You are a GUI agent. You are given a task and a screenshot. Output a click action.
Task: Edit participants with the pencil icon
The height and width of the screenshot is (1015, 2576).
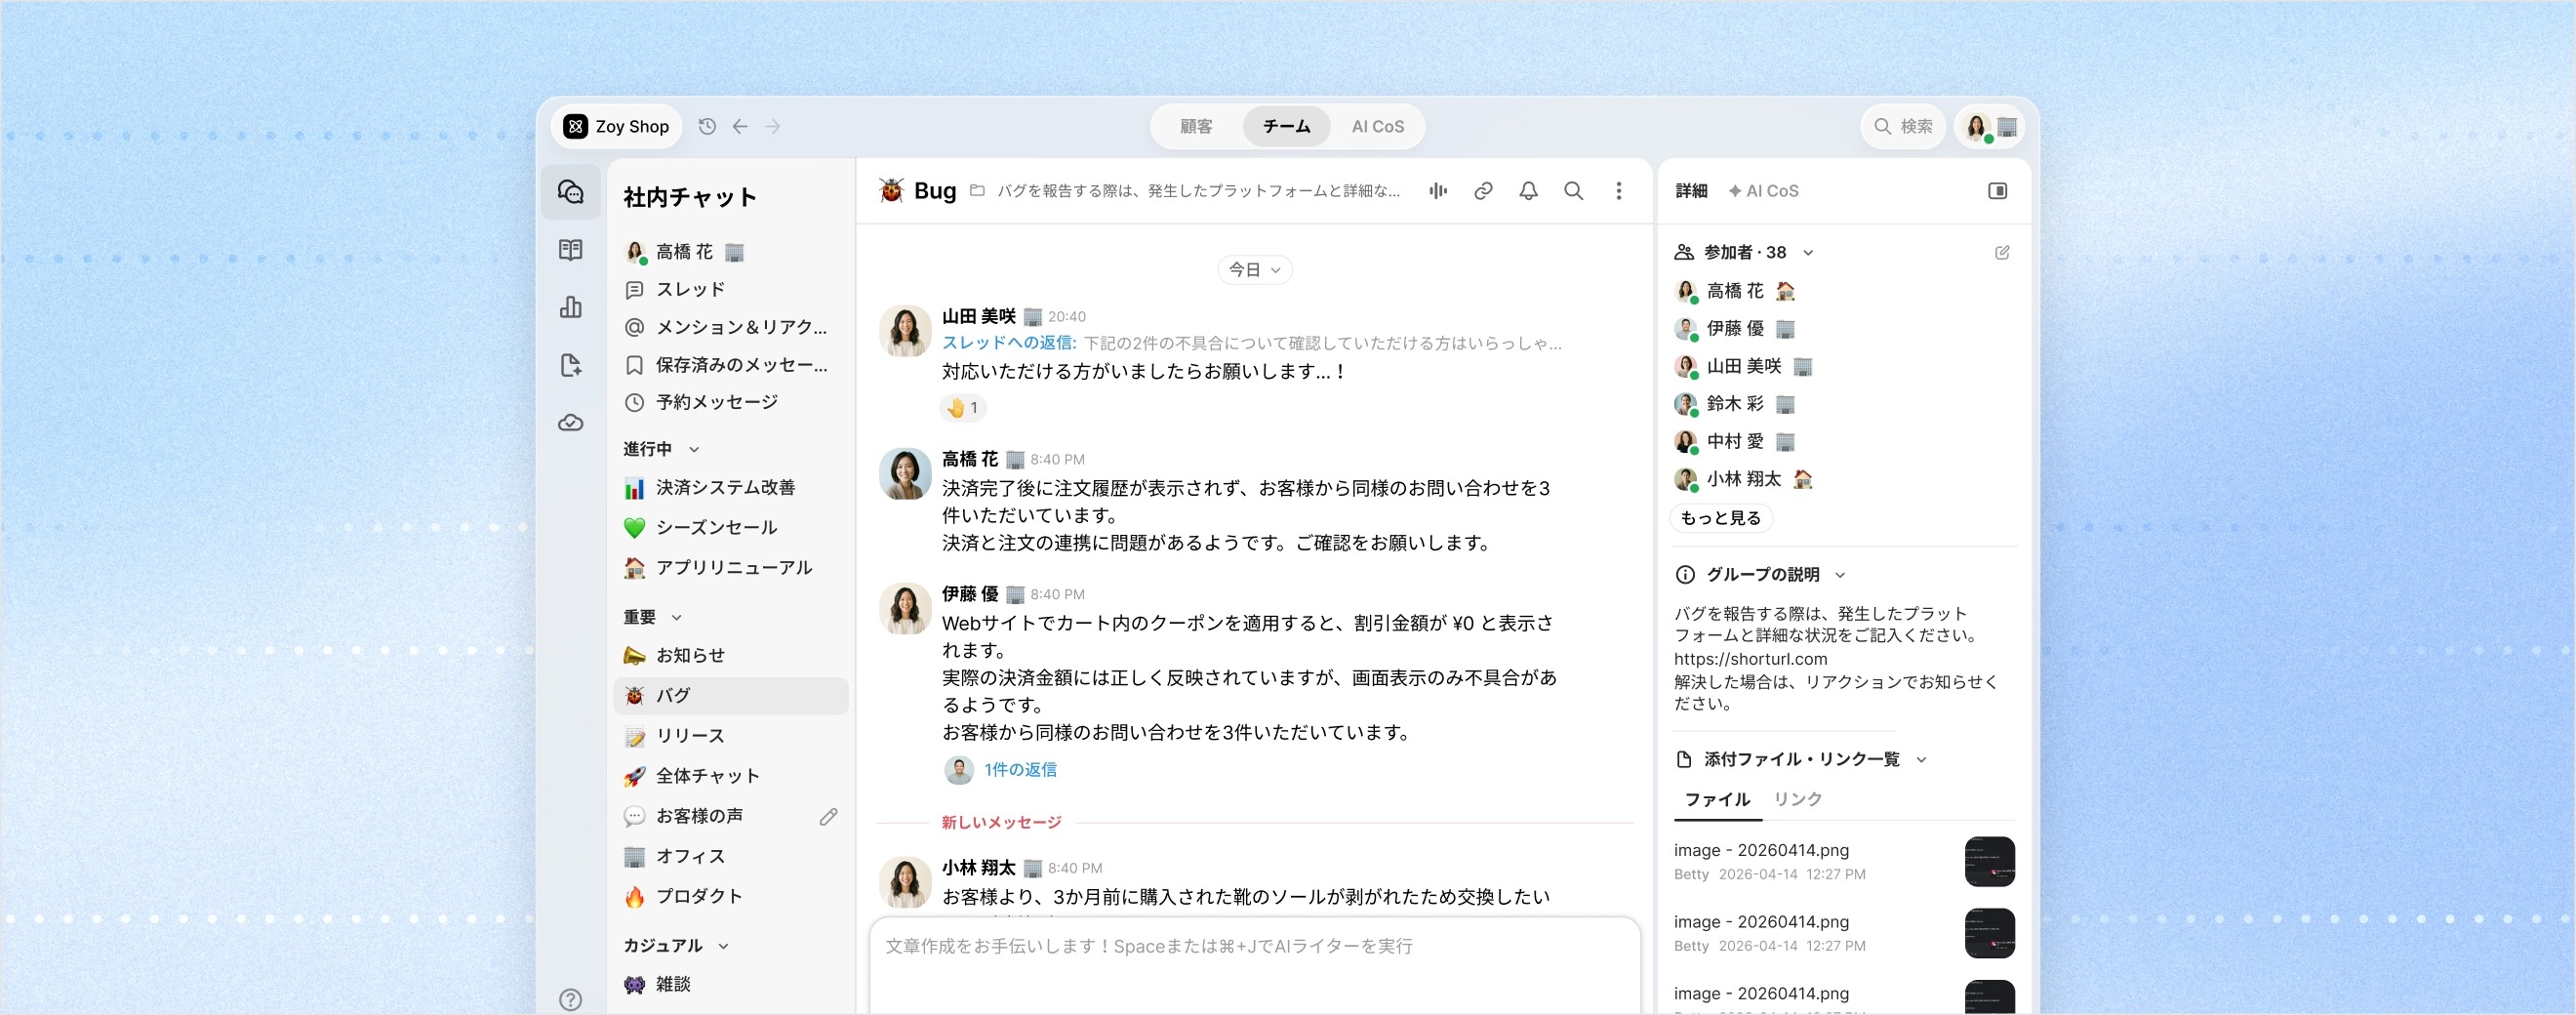tap(2002, 252)
